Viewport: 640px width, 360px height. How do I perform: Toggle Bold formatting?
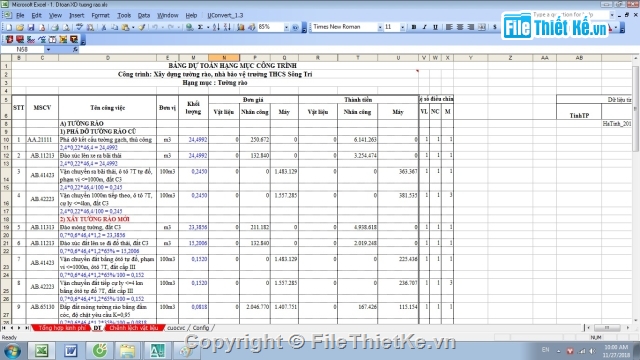413,27
